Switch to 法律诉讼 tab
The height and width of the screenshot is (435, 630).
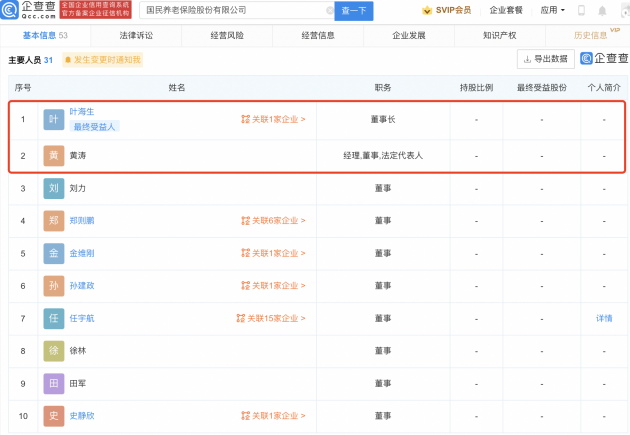(x=136, y=35)
